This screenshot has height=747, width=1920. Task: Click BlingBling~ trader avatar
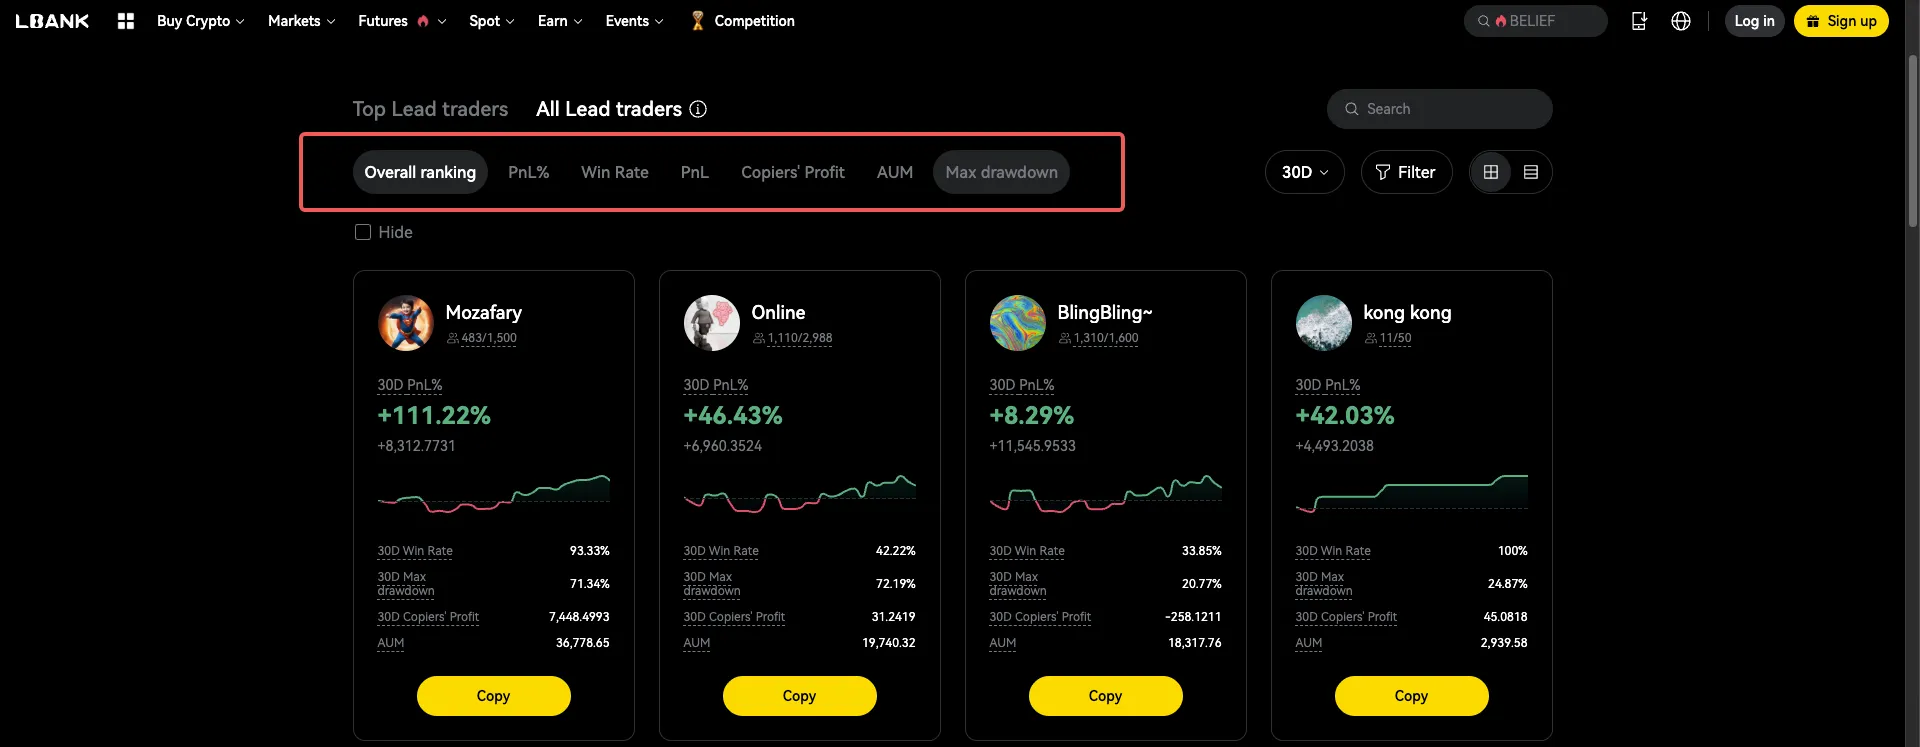[1017, 323]
